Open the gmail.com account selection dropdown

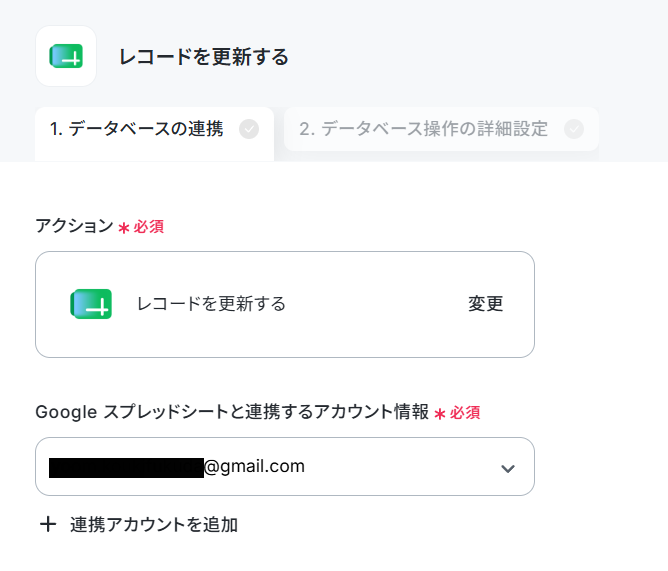tap(285, 467)
